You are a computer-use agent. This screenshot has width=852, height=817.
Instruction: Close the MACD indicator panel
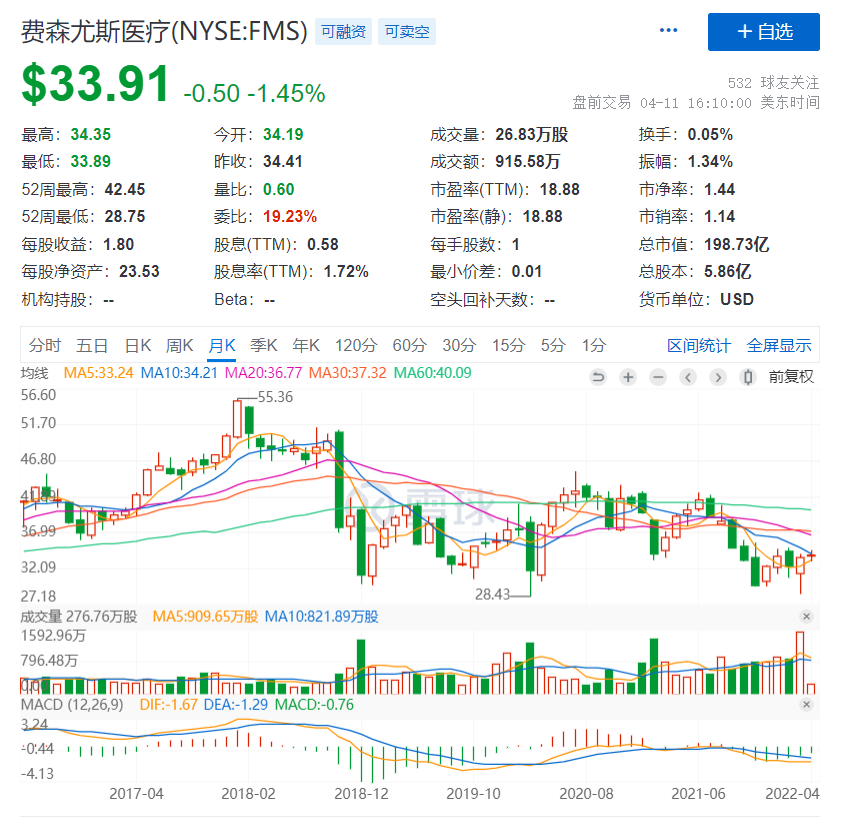coord(806,704)
